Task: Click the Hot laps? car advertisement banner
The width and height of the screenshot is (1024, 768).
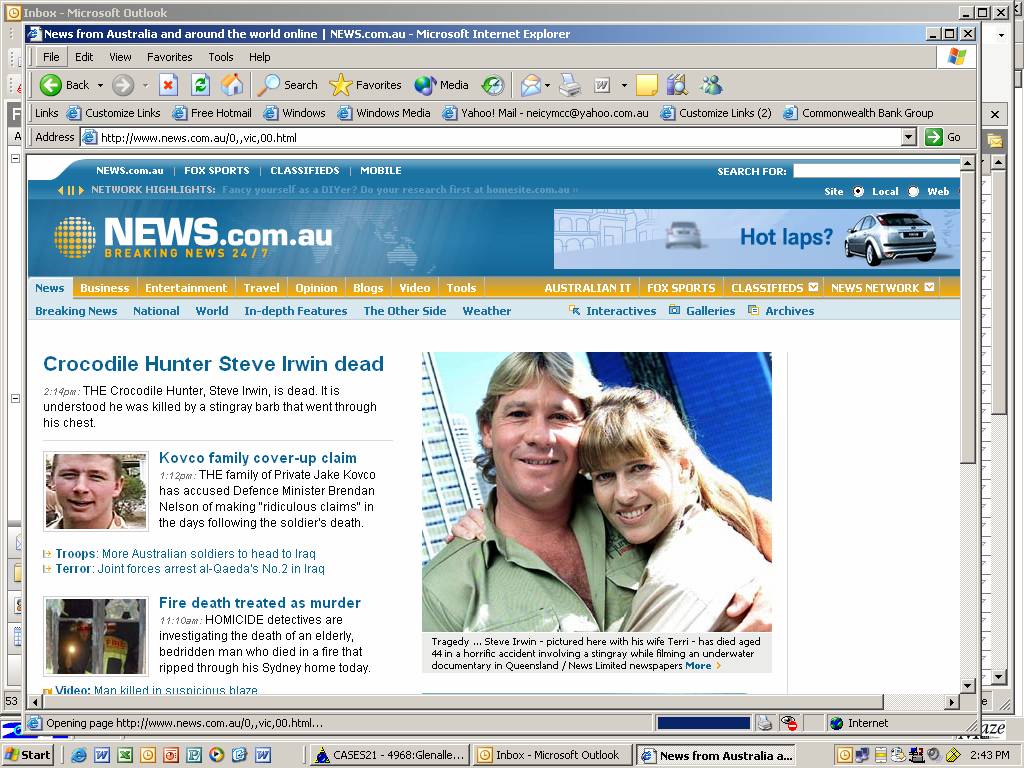Action: (756, 238)
